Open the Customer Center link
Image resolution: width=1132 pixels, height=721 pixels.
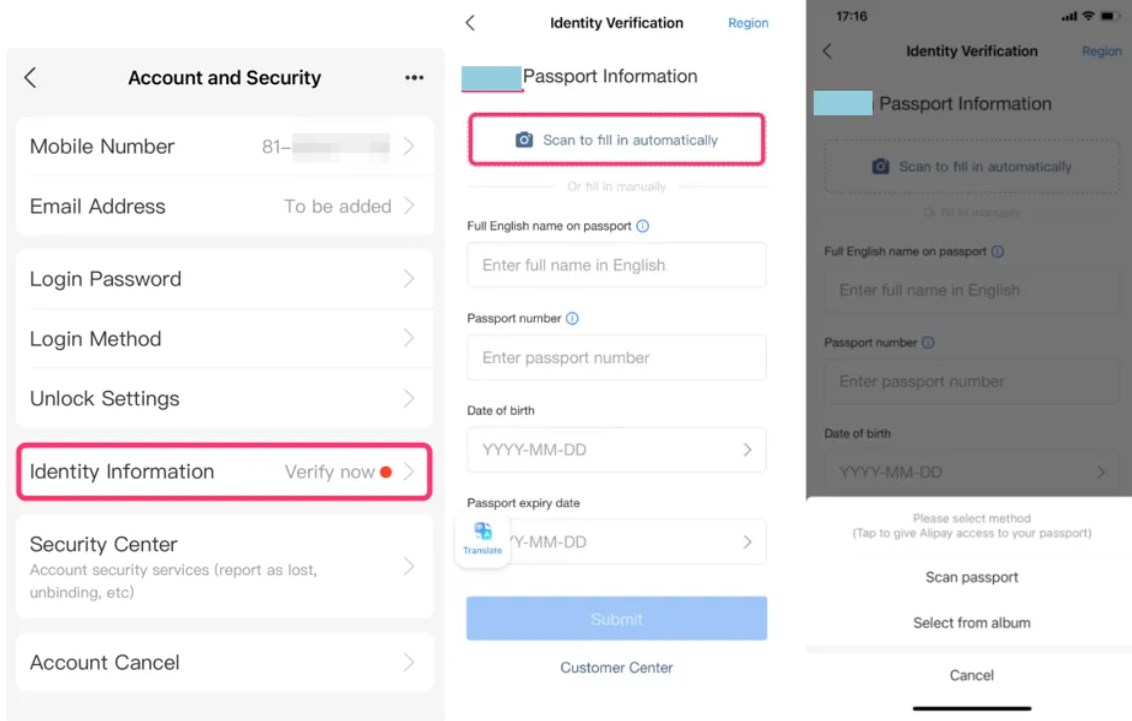click(617, 668)
